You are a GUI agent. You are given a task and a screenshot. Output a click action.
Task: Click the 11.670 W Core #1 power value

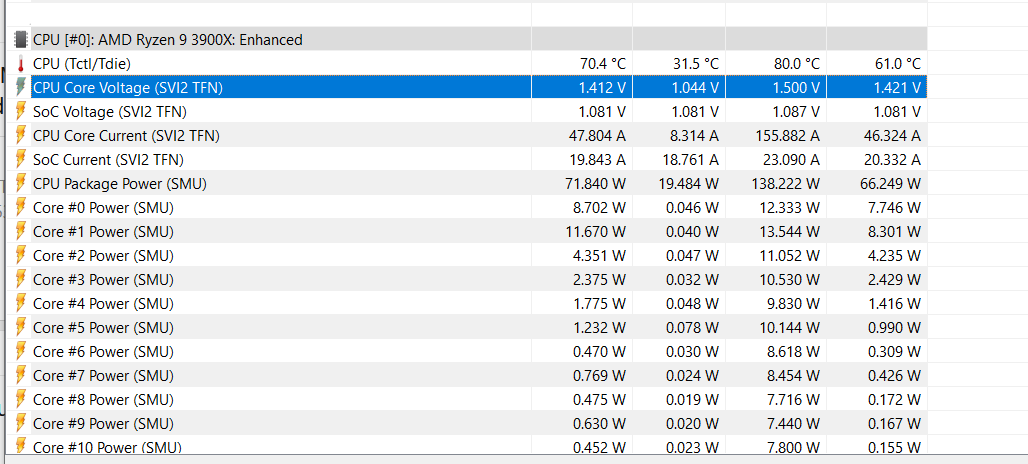[597, 232]
